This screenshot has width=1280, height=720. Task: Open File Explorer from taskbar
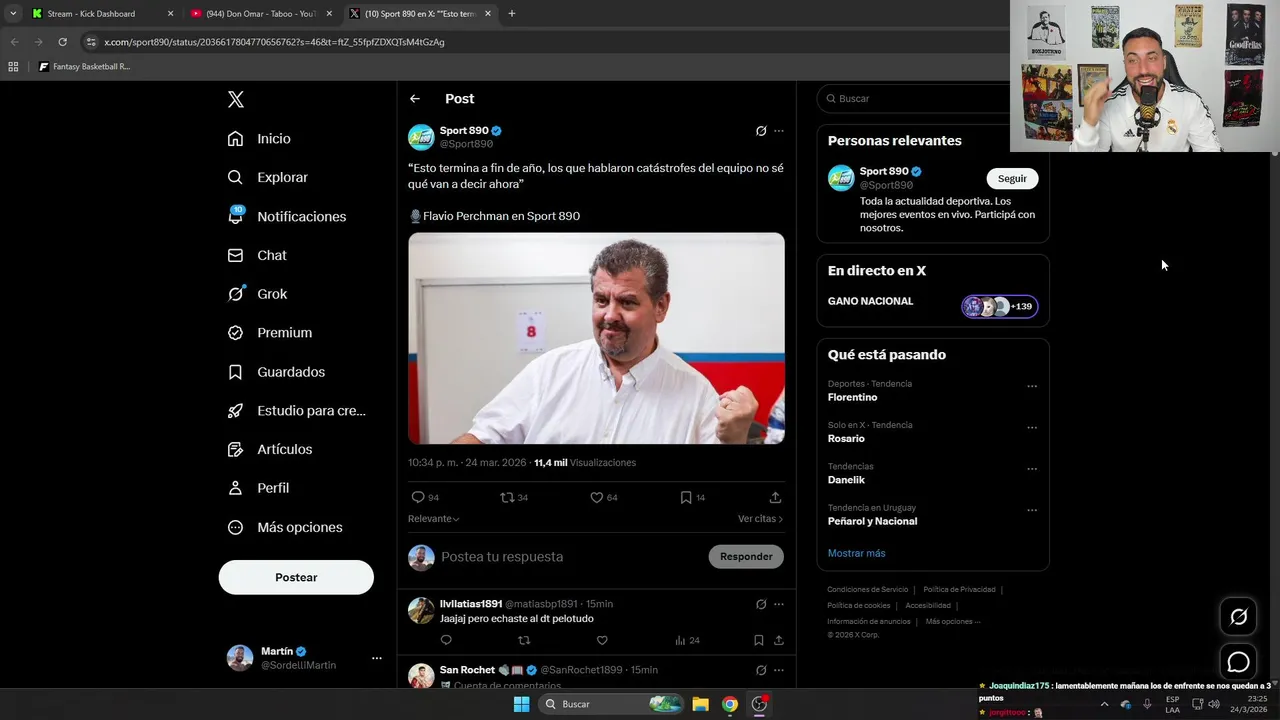tap(701, 704)
